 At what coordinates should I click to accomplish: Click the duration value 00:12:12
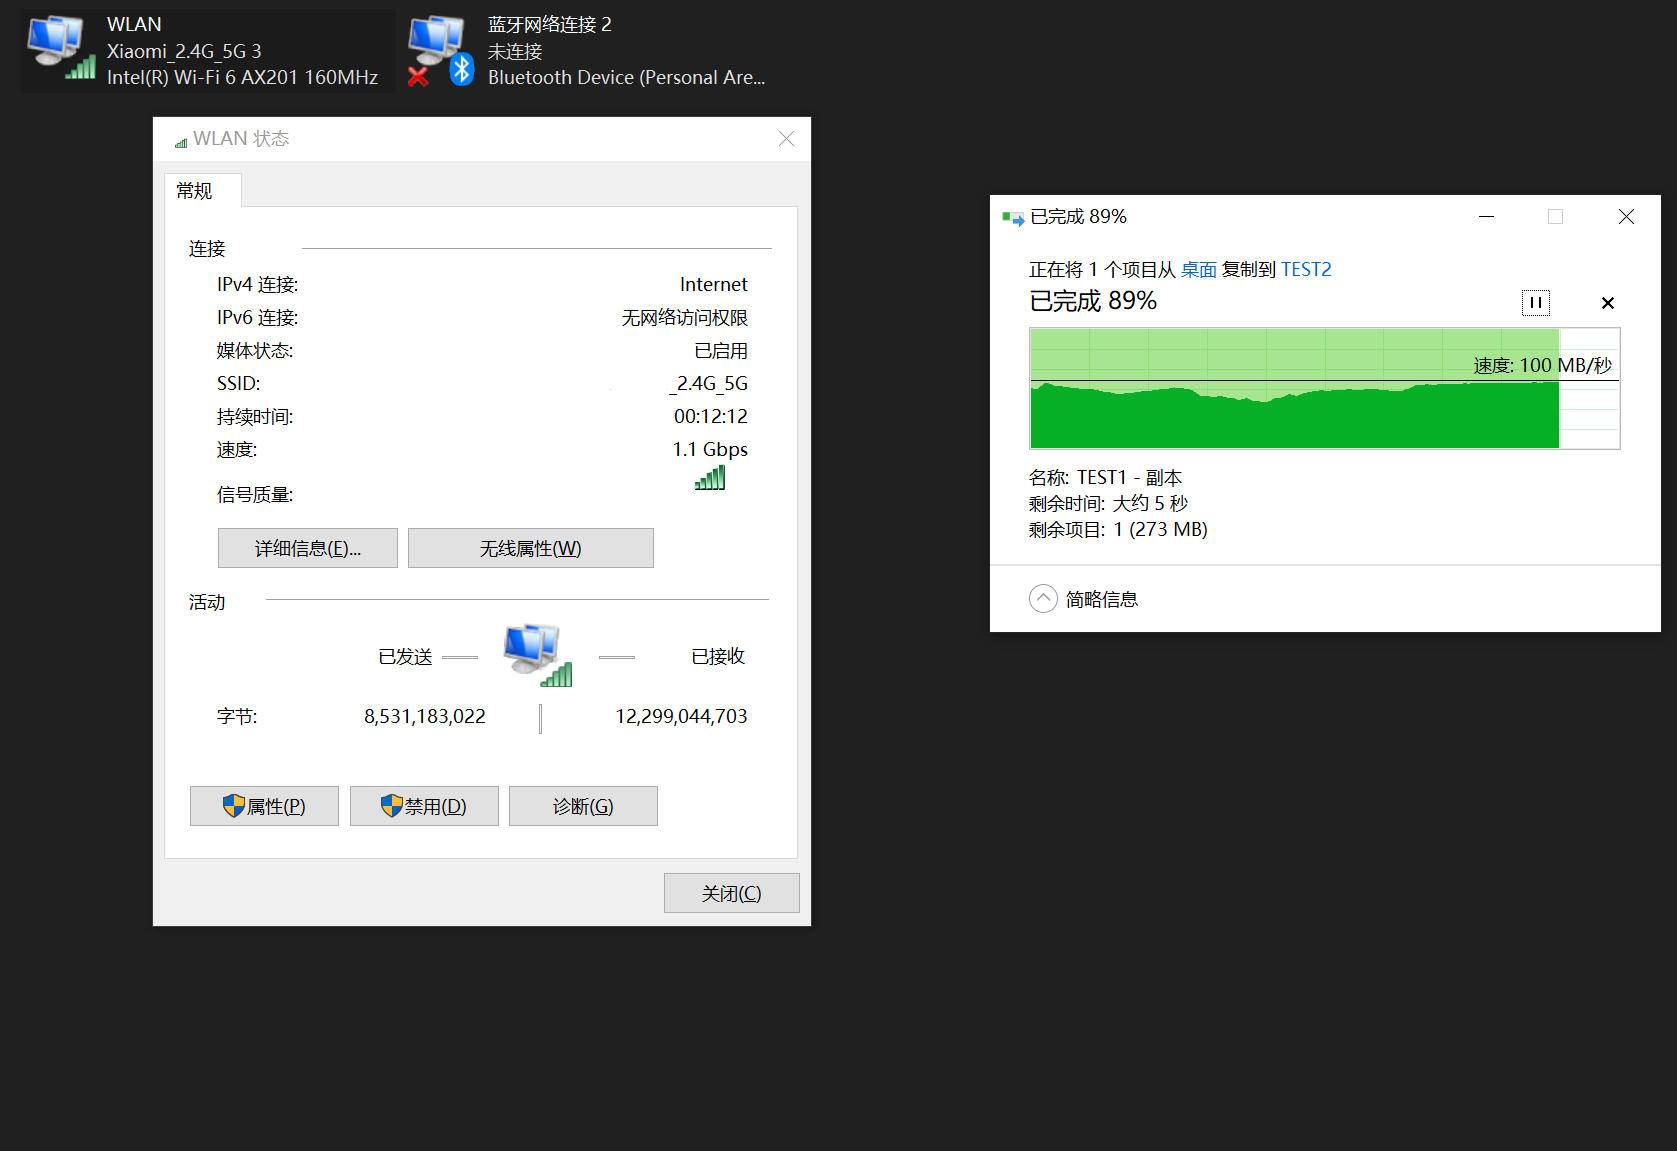point(710,416)
